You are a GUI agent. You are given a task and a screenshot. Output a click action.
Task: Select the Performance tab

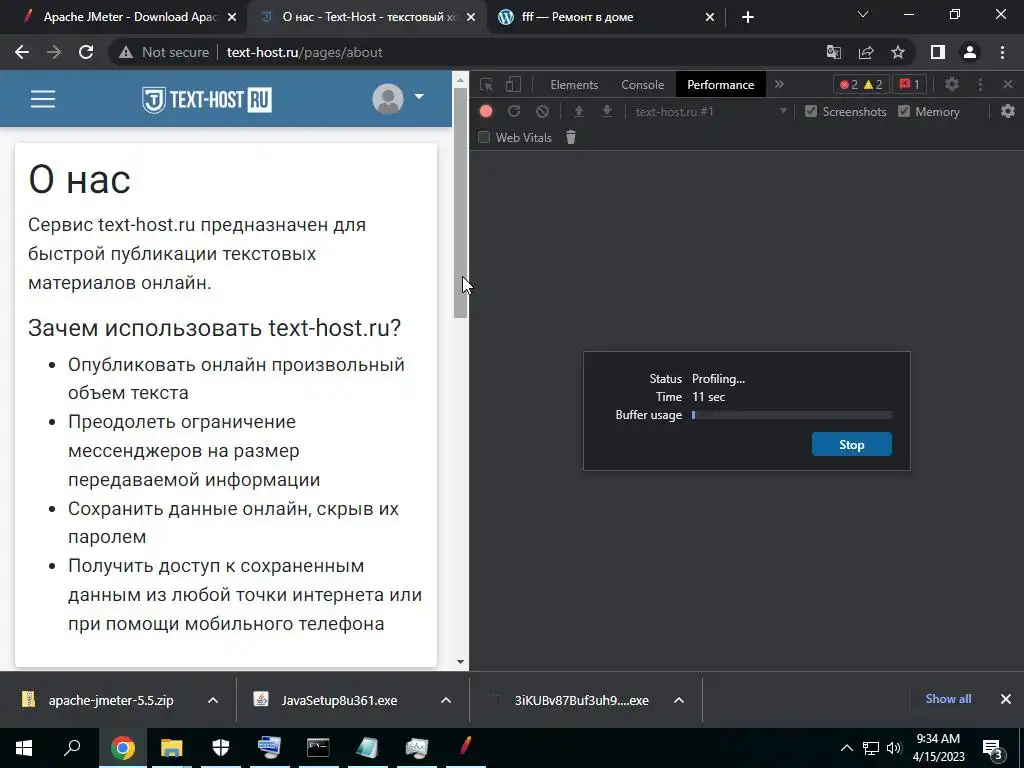pos(720,85)
